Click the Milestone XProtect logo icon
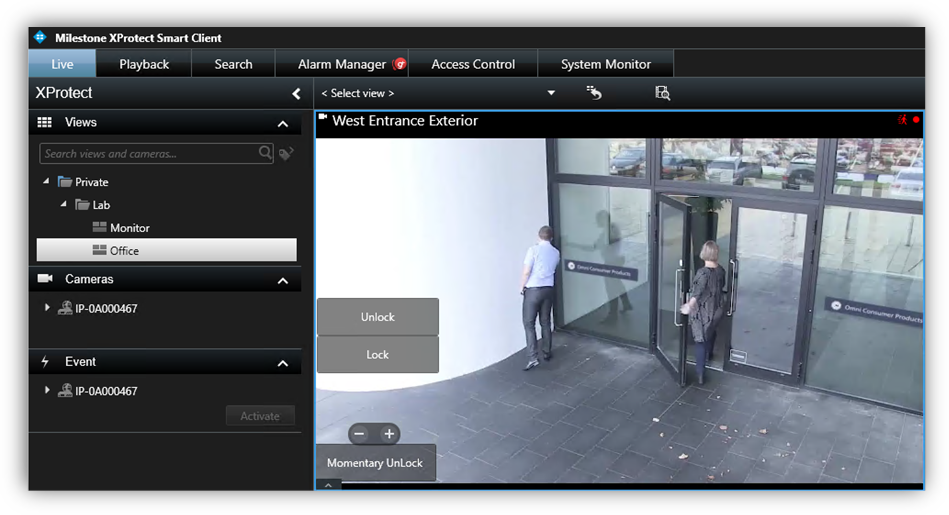 point(41,38)
